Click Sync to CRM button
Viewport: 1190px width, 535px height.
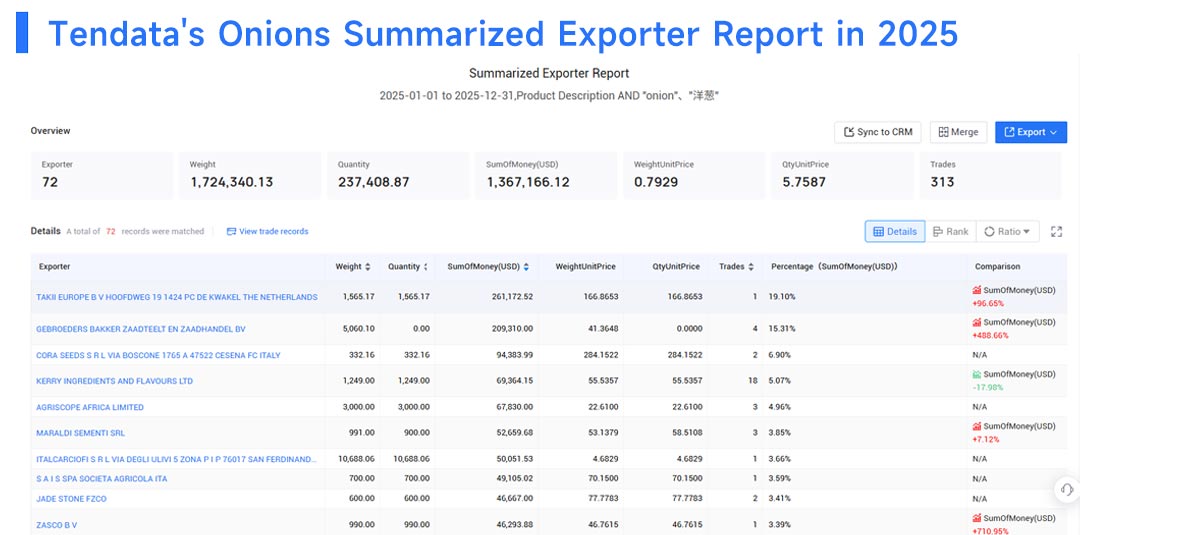tap(877, 132)
